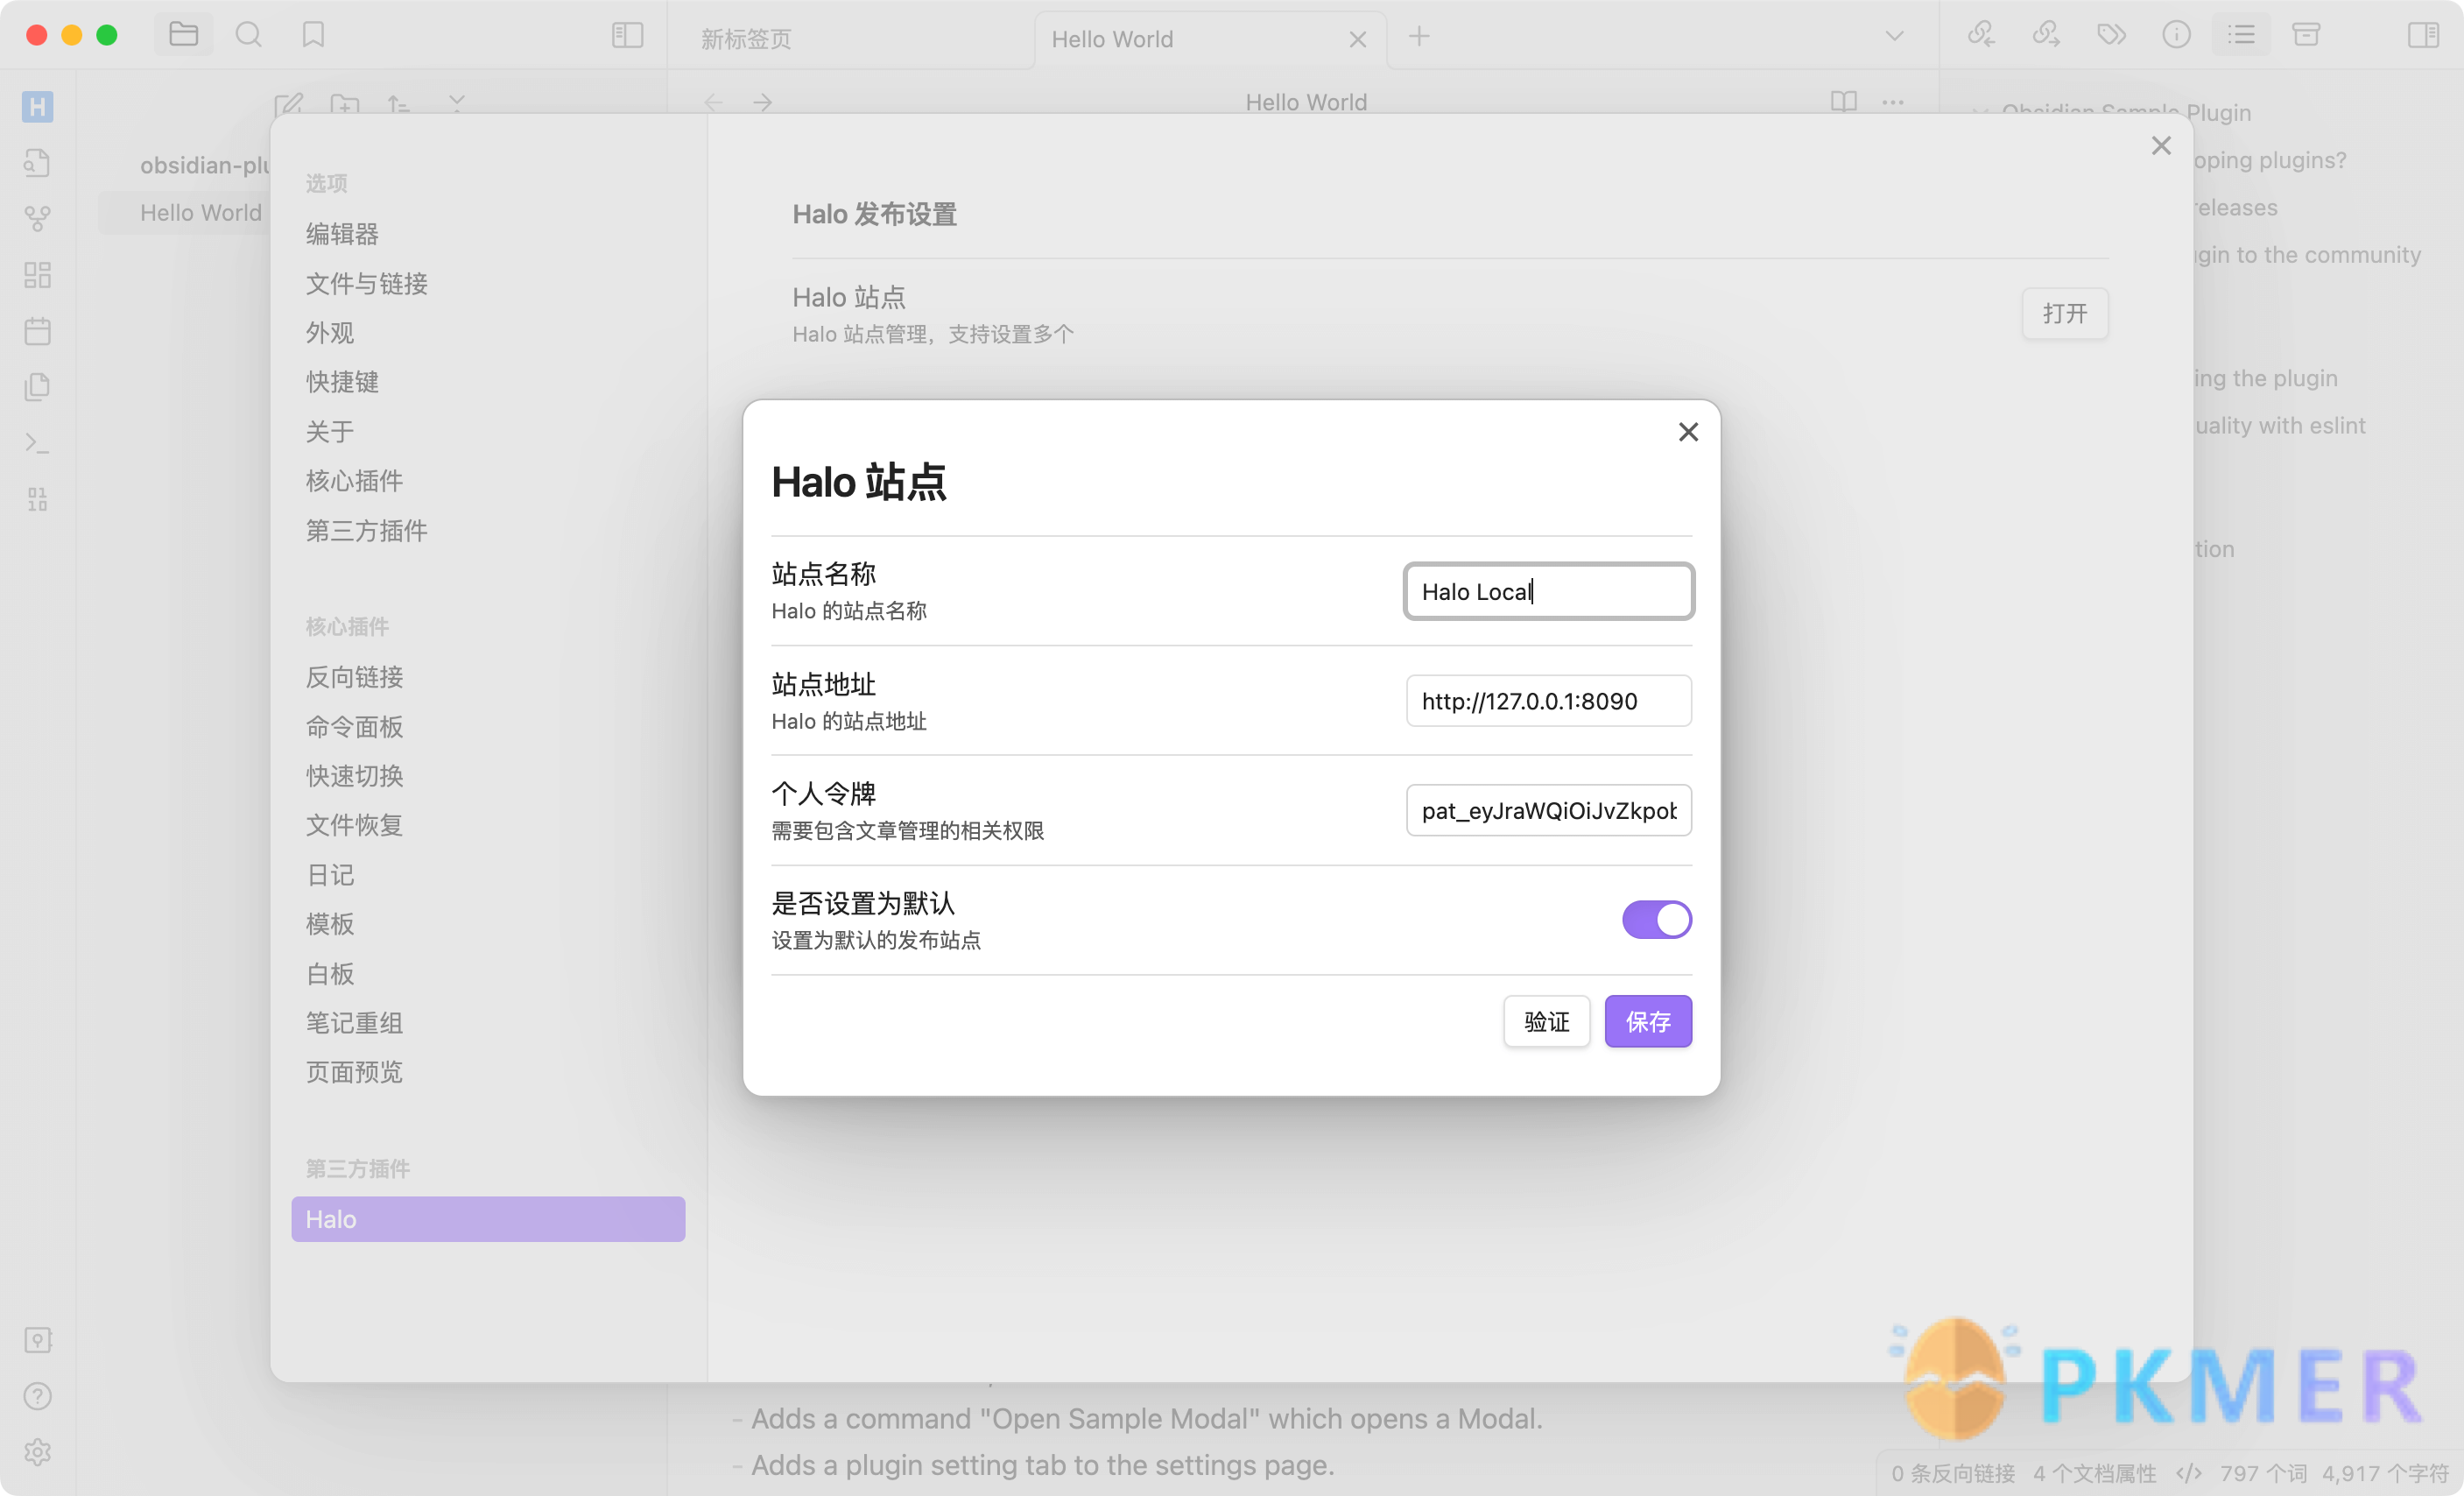Open 文件与链接 settings section

click(x=366, y=284)
